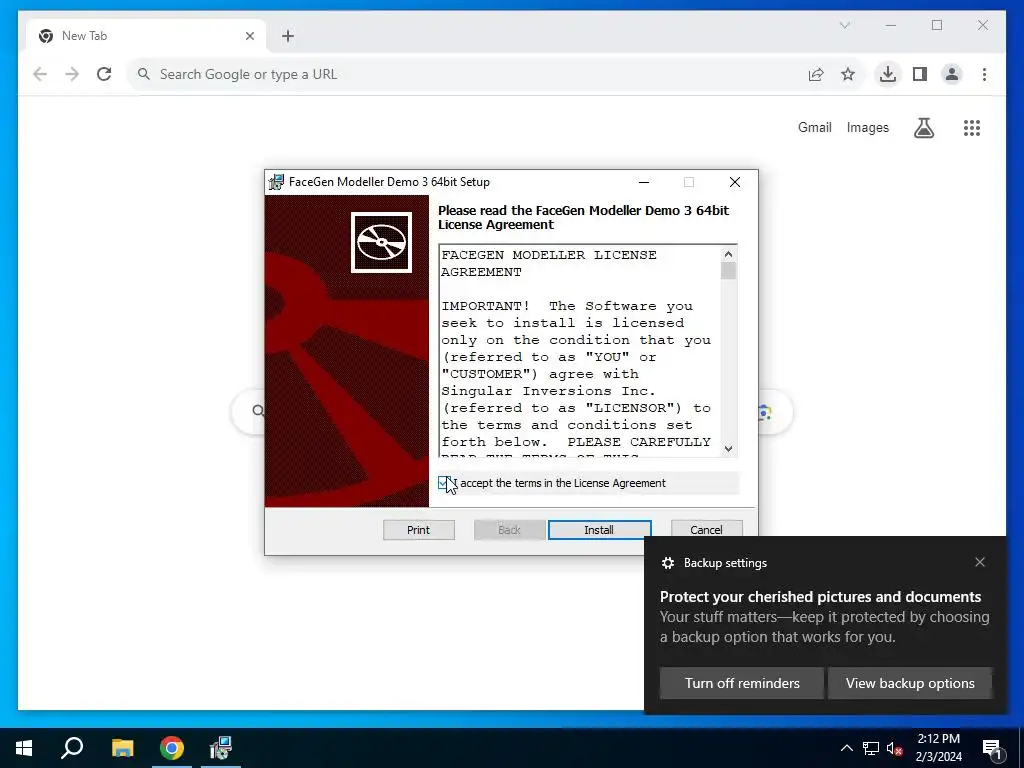Open the muted volume tray icon

(894, 748)
